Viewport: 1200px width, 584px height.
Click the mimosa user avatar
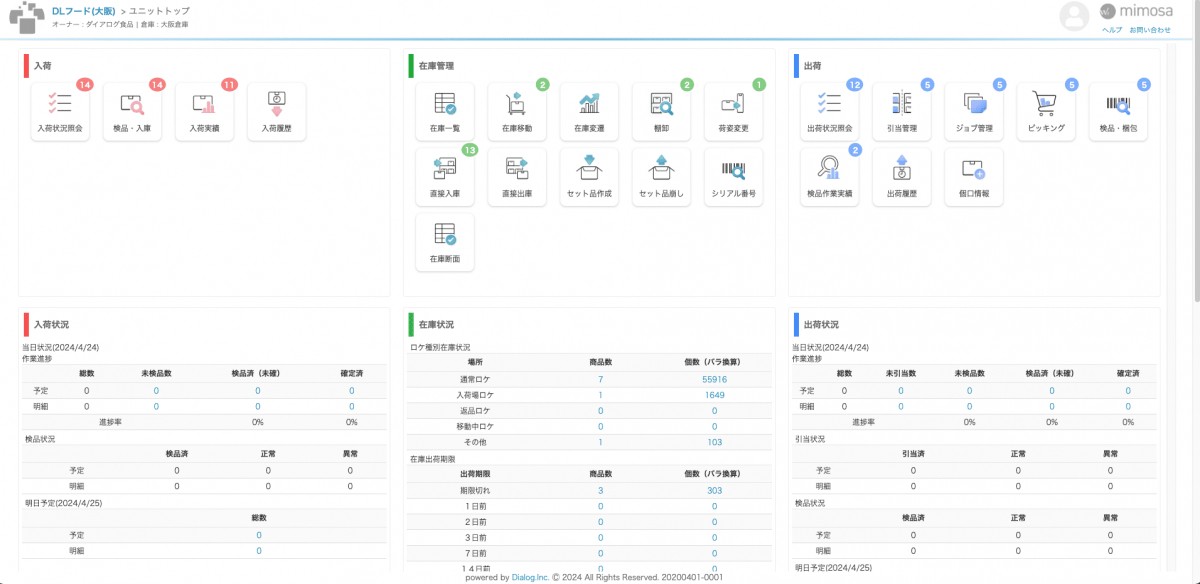pos(1072,16)
